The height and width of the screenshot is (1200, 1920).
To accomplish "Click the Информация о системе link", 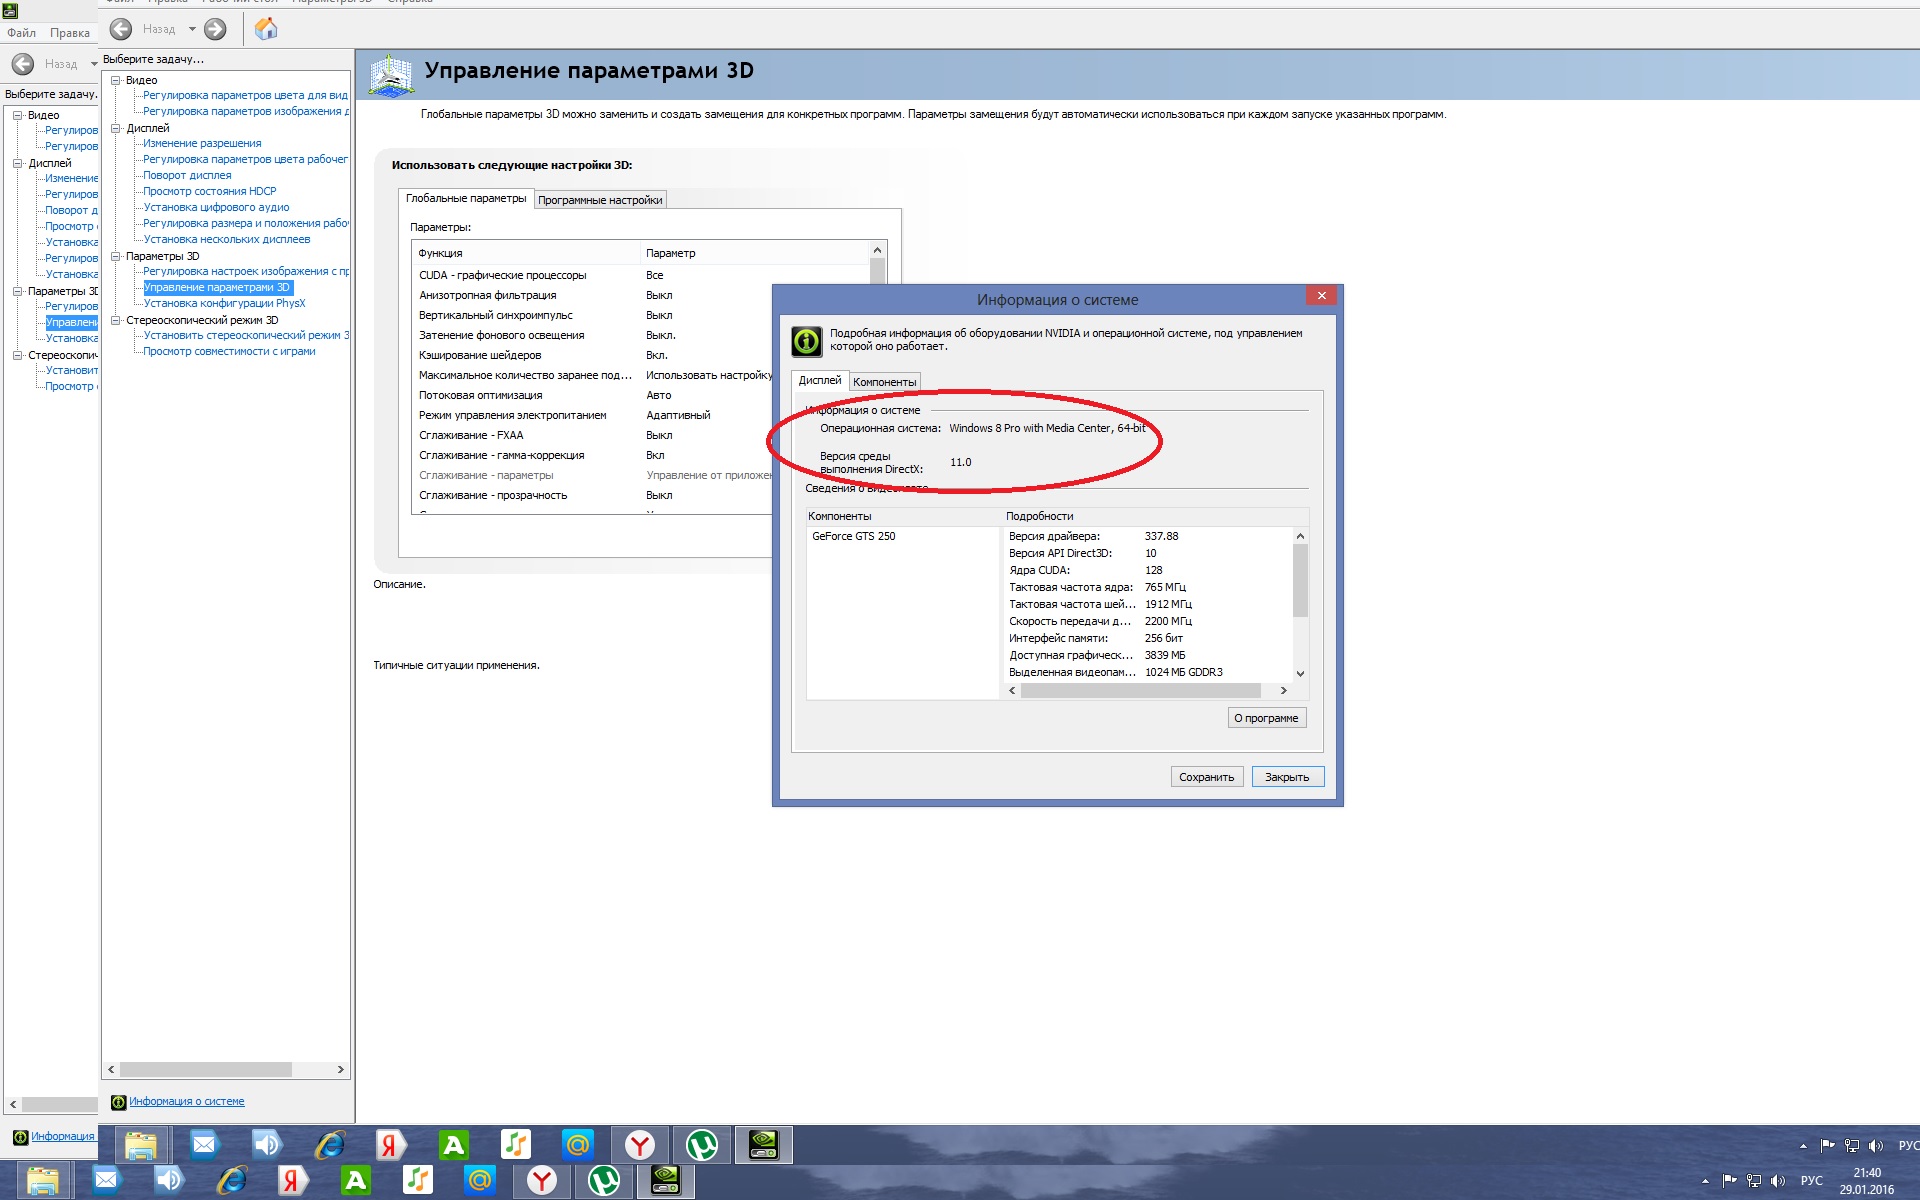I will 186,1102.
